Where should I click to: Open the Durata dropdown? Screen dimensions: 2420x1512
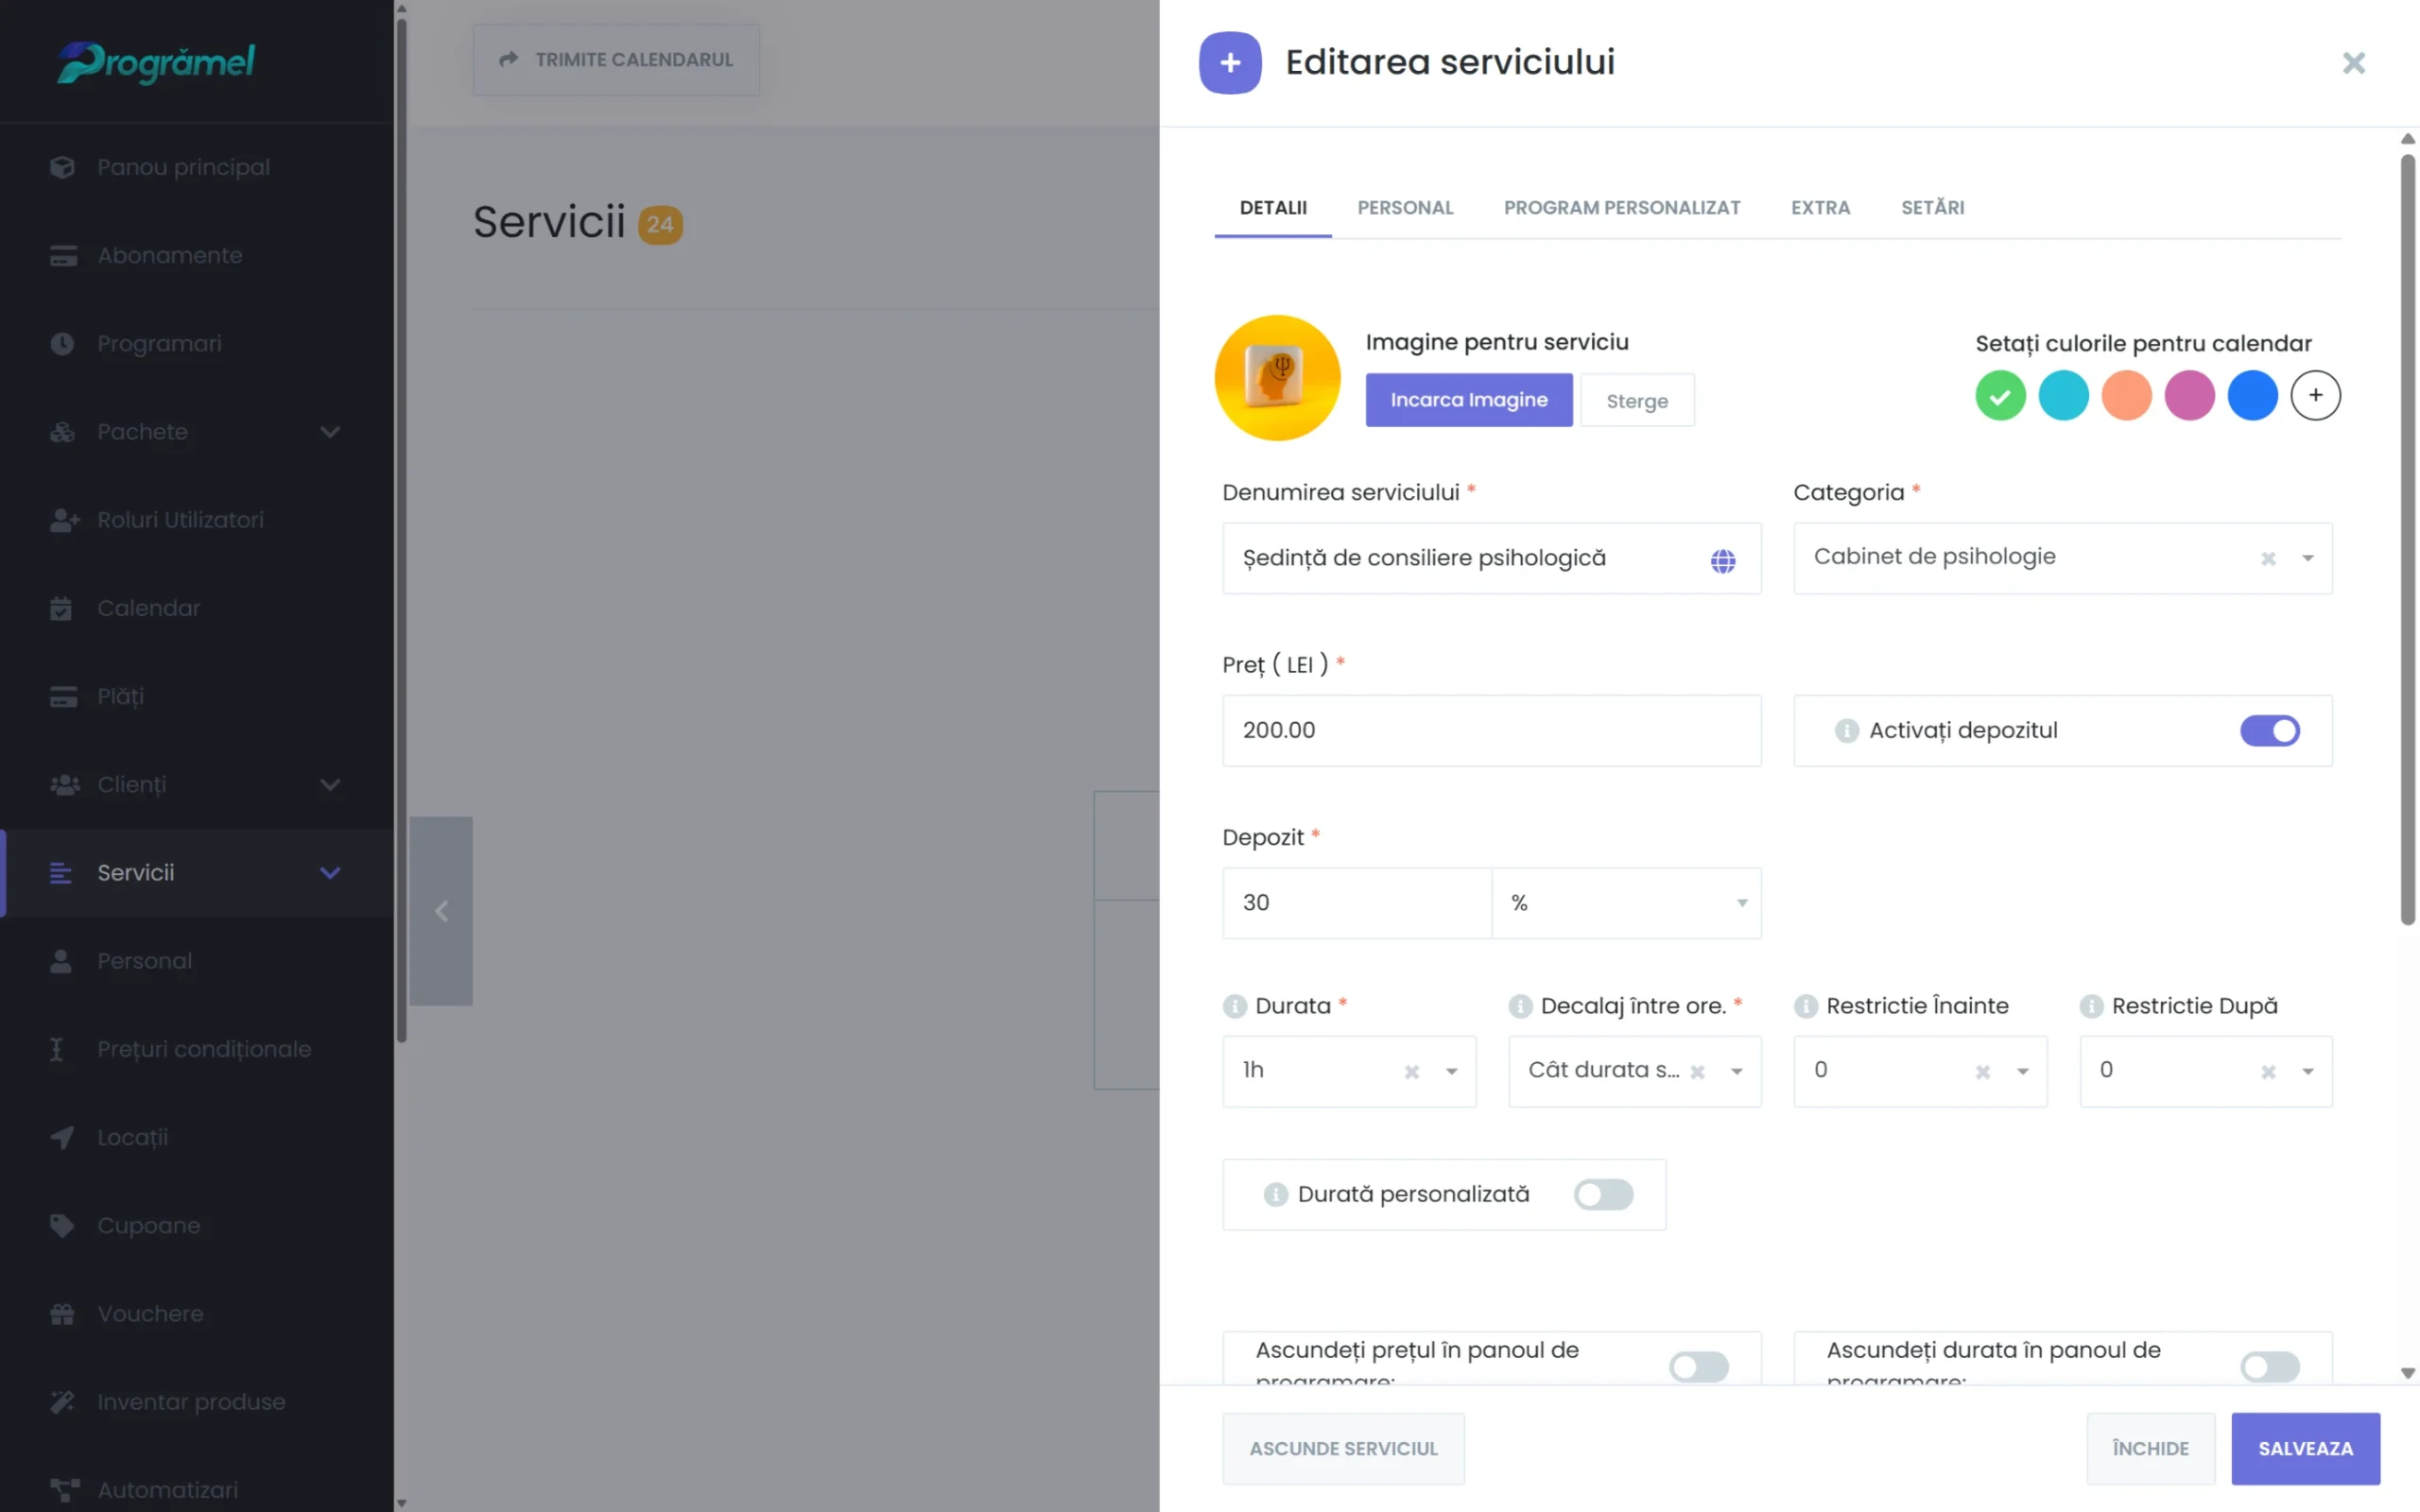1451,1072
